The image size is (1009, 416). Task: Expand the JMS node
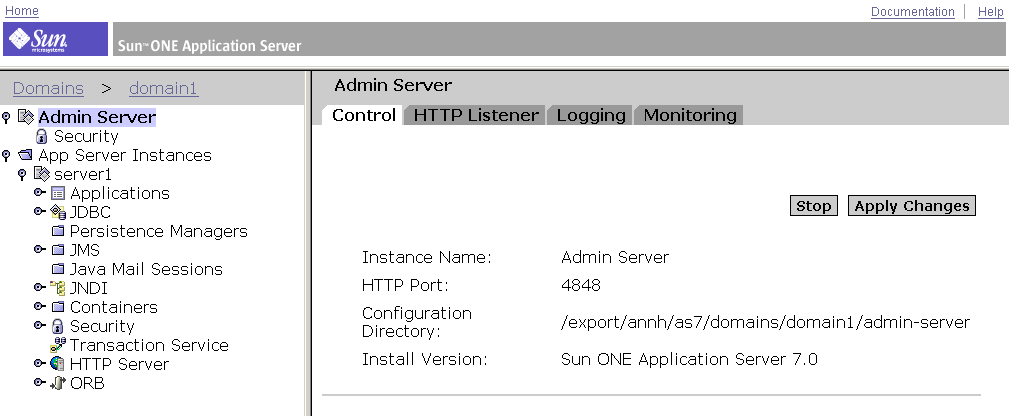click(40, 249)
